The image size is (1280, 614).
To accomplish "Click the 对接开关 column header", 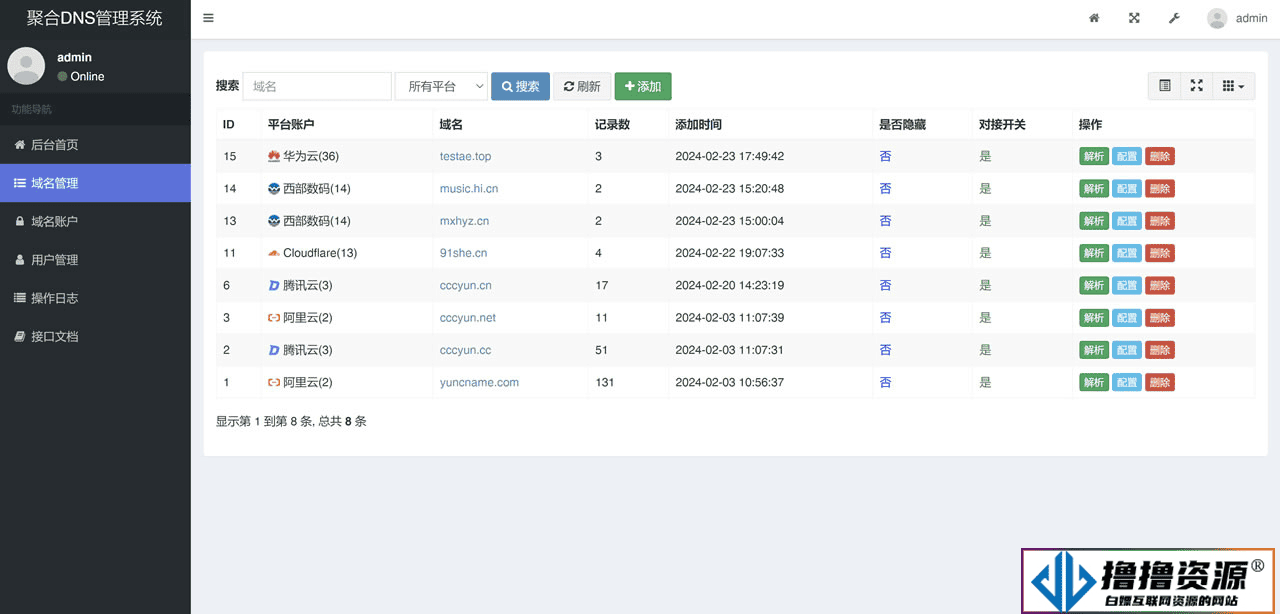I will (1002, 125).
